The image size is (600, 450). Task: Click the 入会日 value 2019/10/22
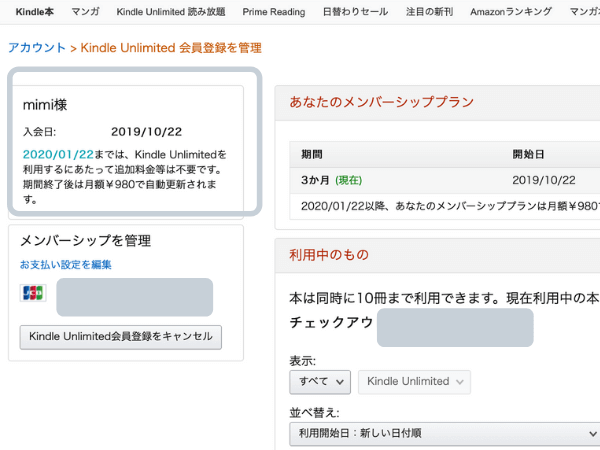pyautogui.click(x=147, y=132)
